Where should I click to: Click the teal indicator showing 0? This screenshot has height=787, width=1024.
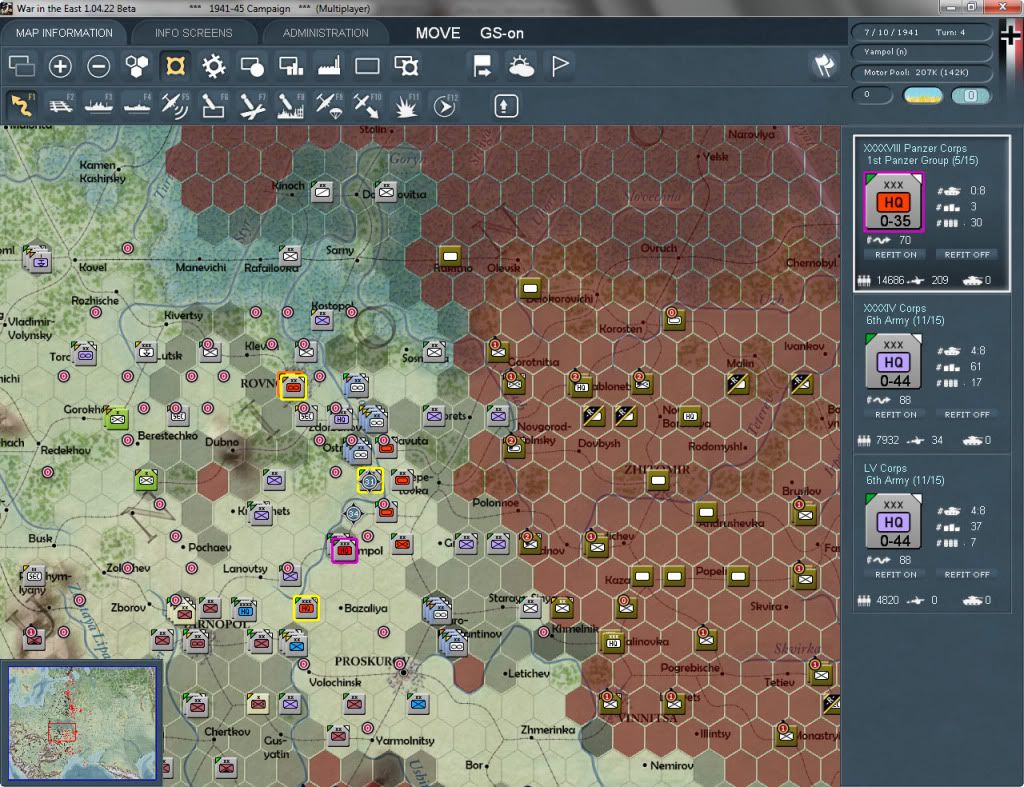pyautogui.click(x=970, y=95)
